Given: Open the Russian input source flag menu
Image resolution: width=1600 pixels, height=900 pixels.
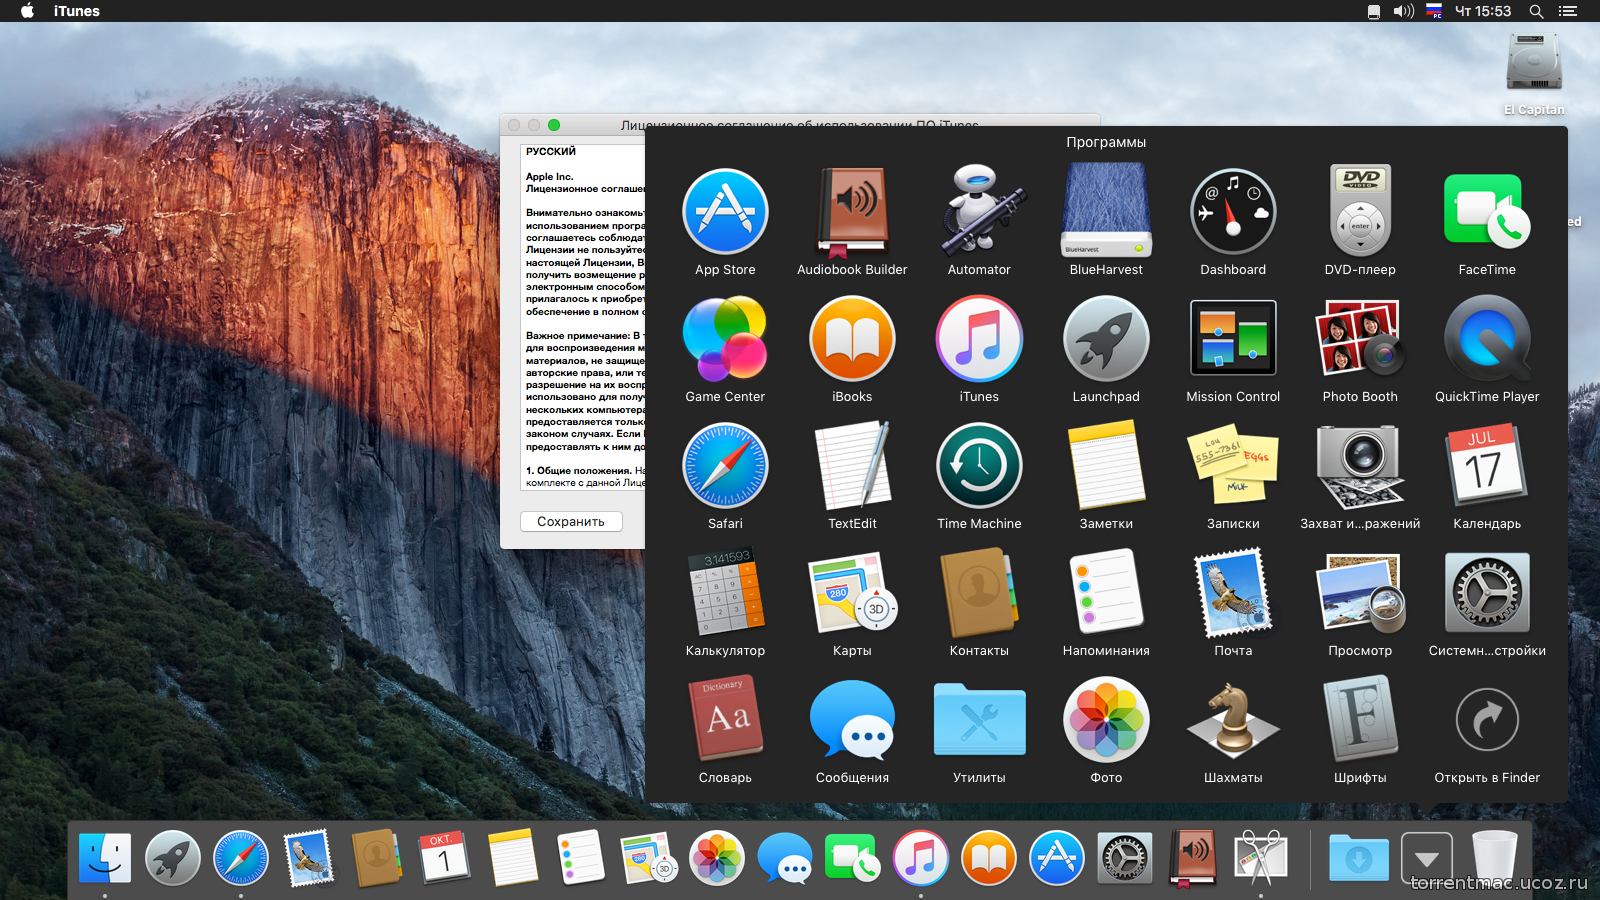Looking at the screenshot, I should click(1434, 11).
